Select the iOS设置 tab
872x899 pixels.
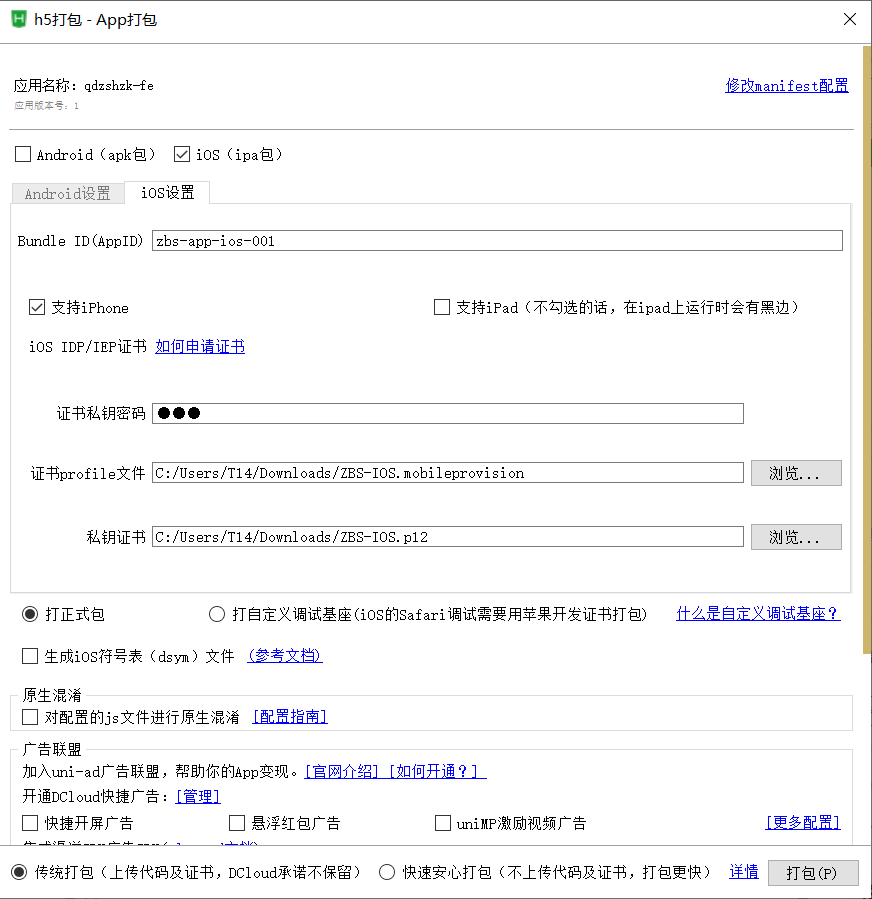(x=166, y=193)
